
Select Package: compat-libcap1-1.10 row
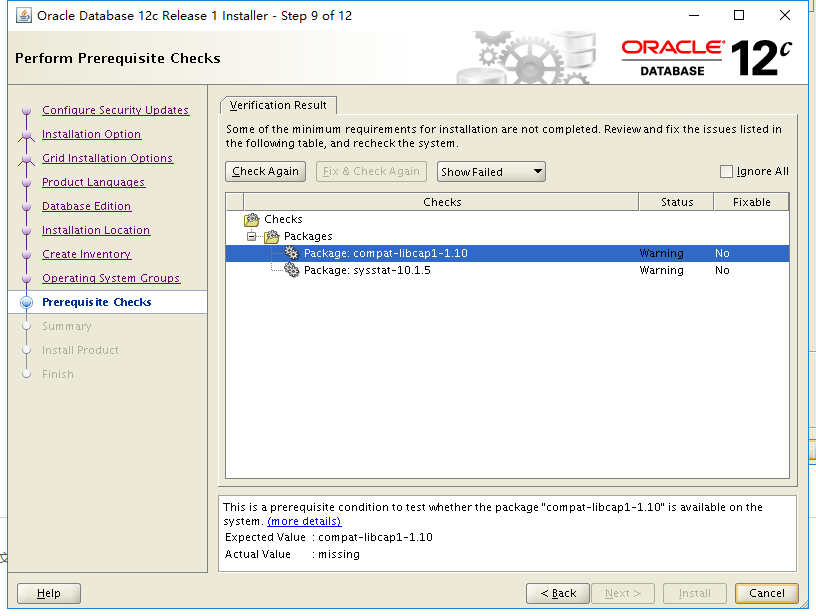point(507,253)
